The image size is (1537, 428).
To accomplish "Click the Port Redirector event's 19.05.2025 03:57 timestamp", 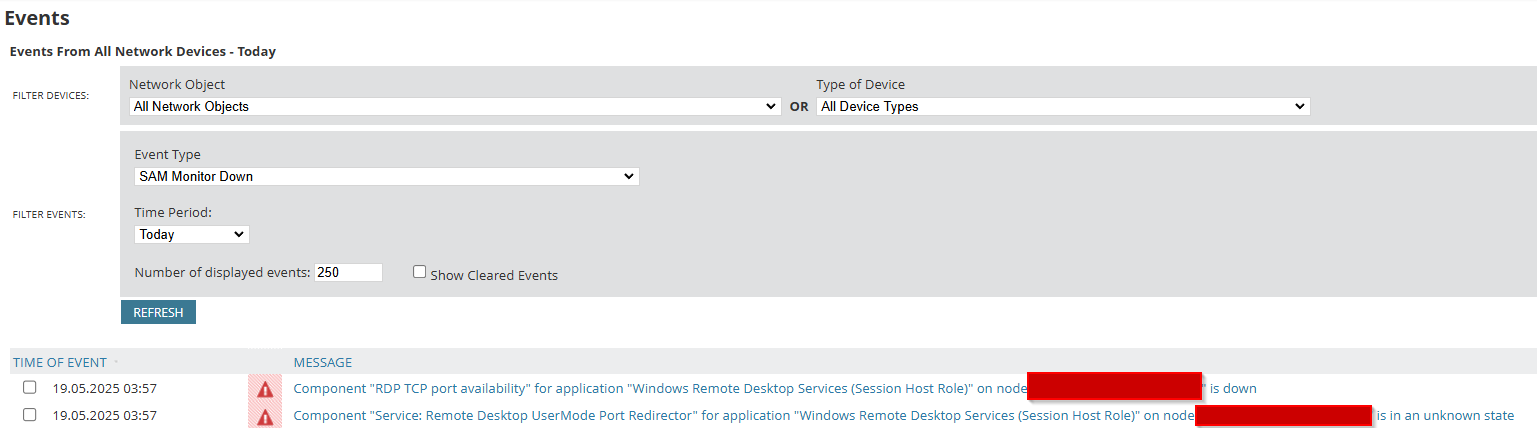I will 105,415.
